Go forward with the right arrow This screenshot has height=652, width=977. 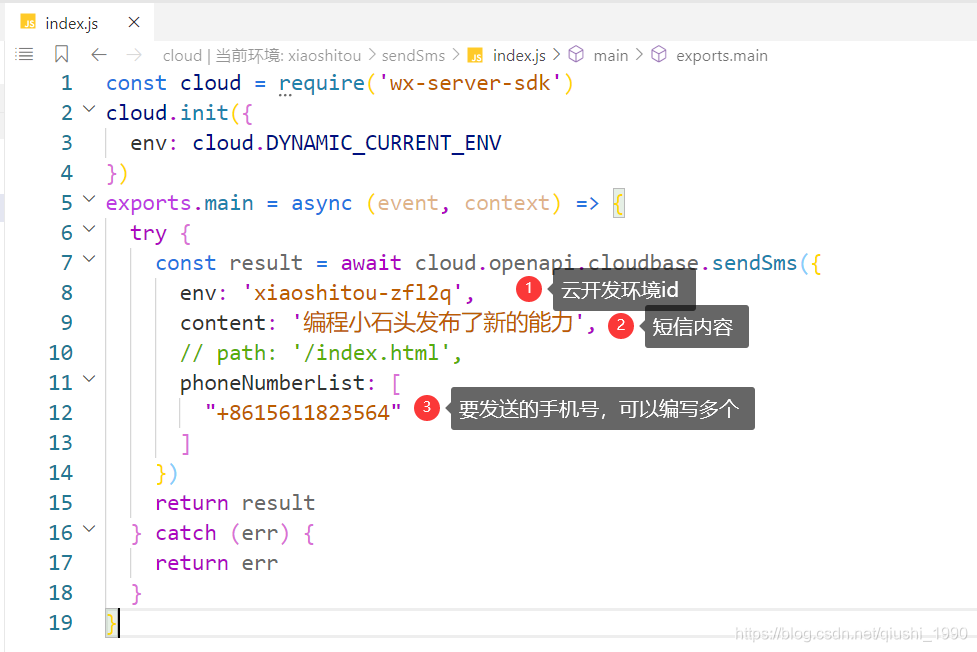(x=134, y=55)
